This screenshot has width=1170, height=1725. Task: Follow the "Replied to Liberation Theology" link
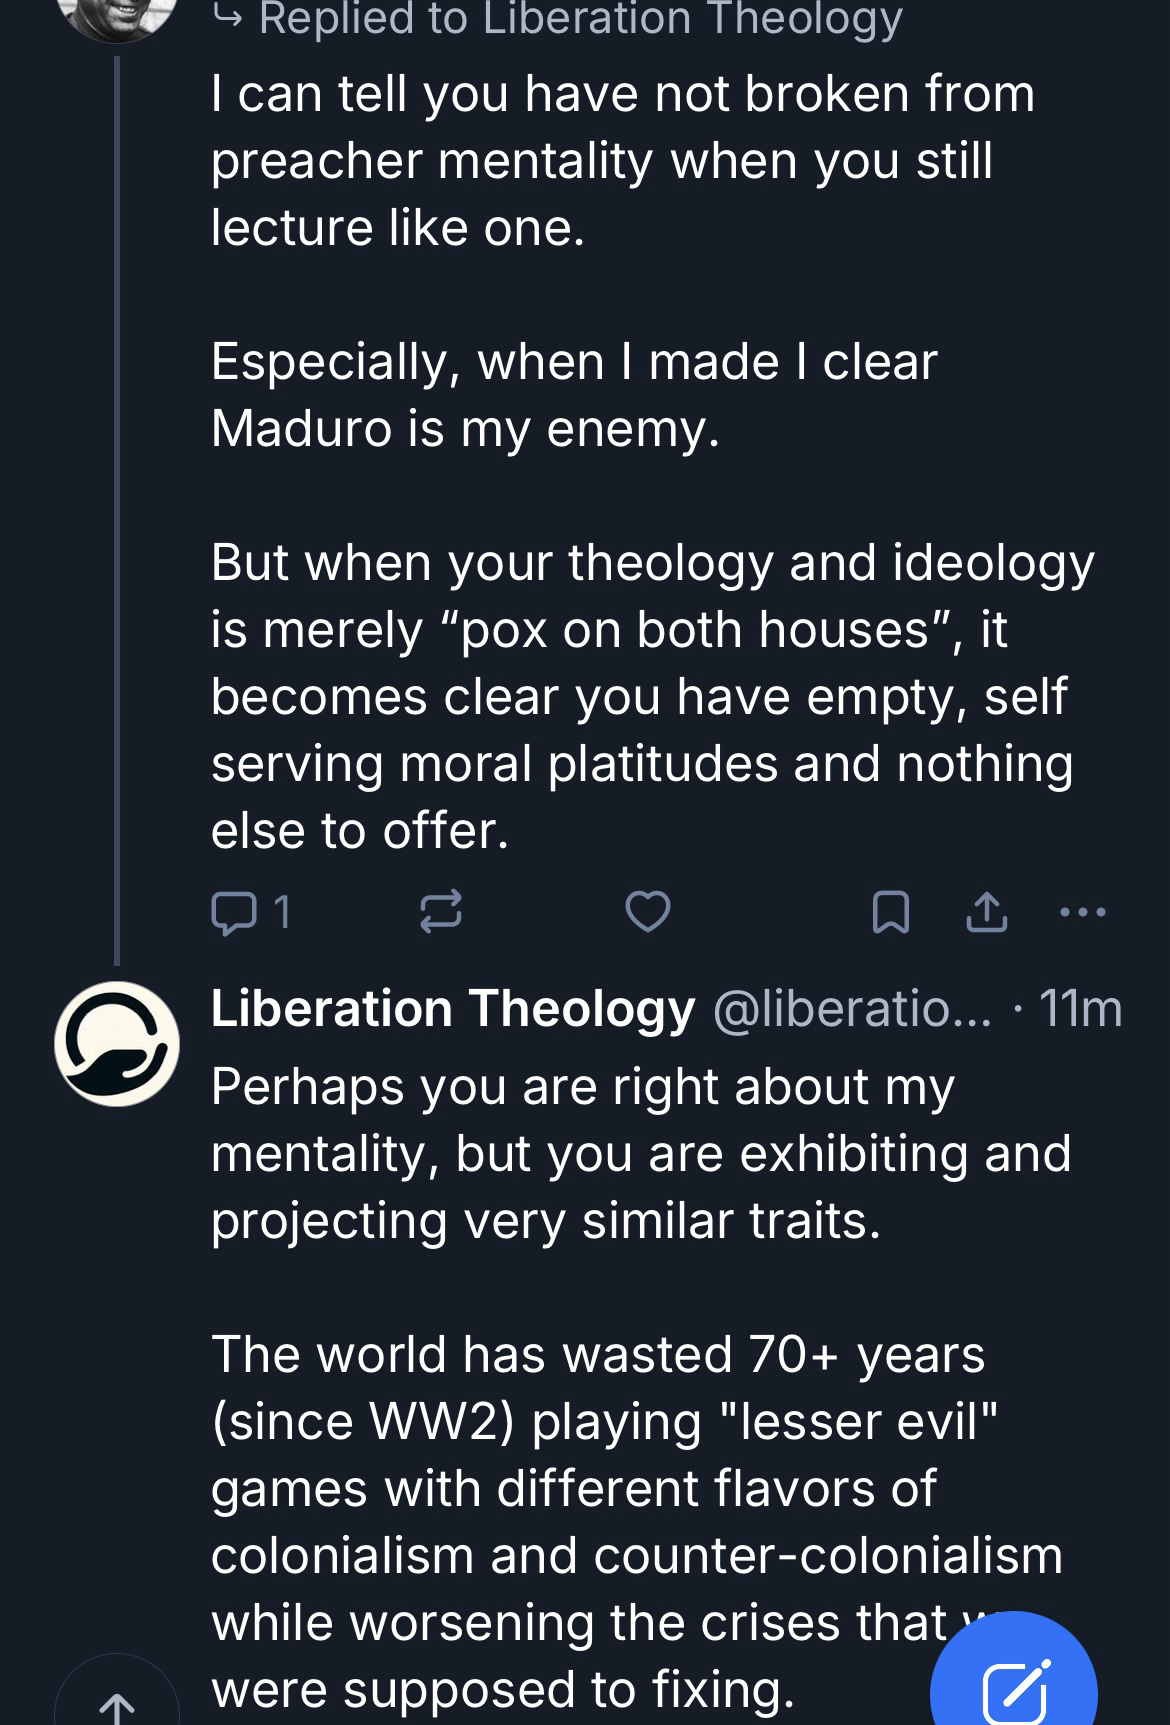[580, 18]
